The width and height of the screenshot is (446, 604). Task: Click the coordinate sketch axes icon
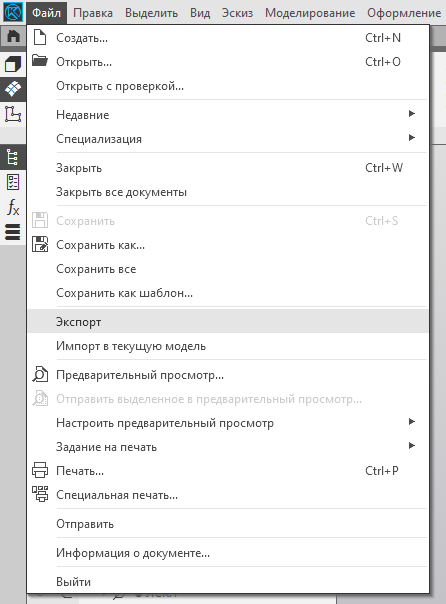(13, 114)
